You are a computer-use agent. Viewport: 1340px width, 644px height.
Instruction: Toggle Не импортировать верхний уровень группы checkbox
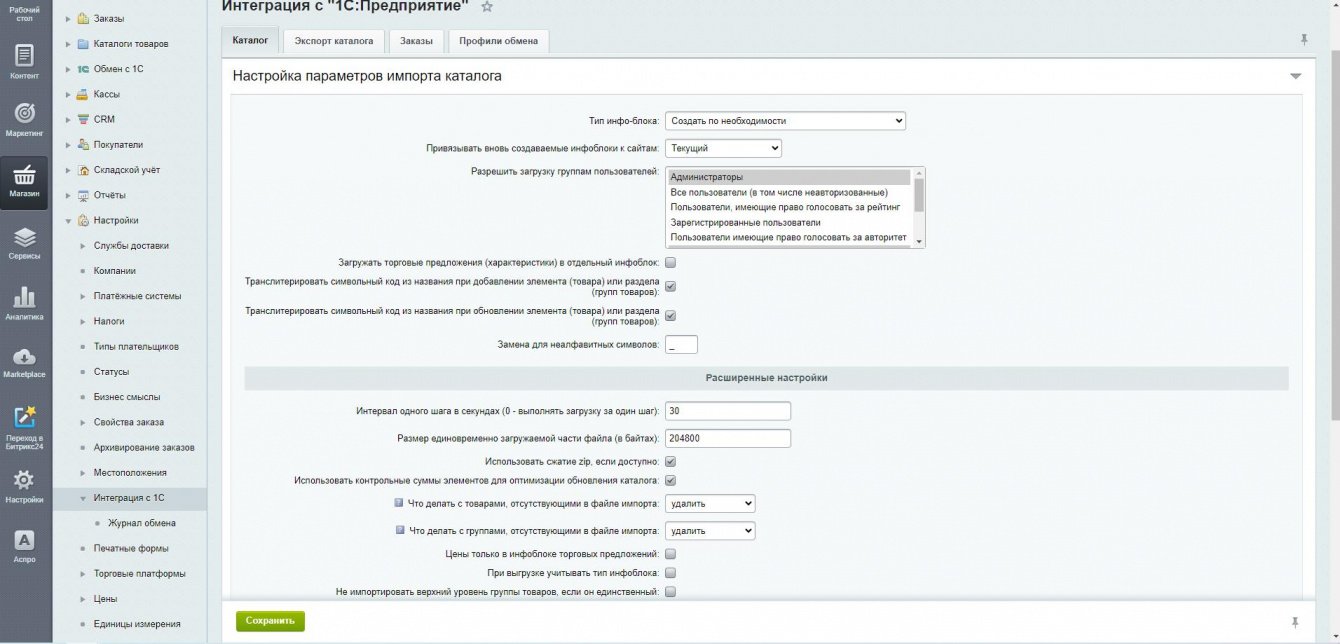(671, 592)
